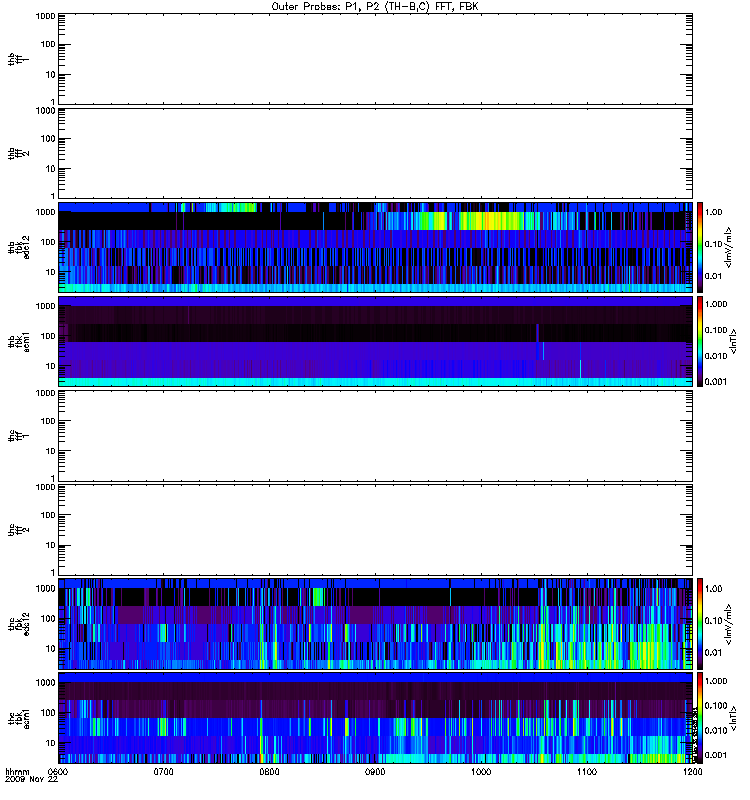
Task: Click inside the thc fbk scm1 spectrogram
Action: point(376,718)
